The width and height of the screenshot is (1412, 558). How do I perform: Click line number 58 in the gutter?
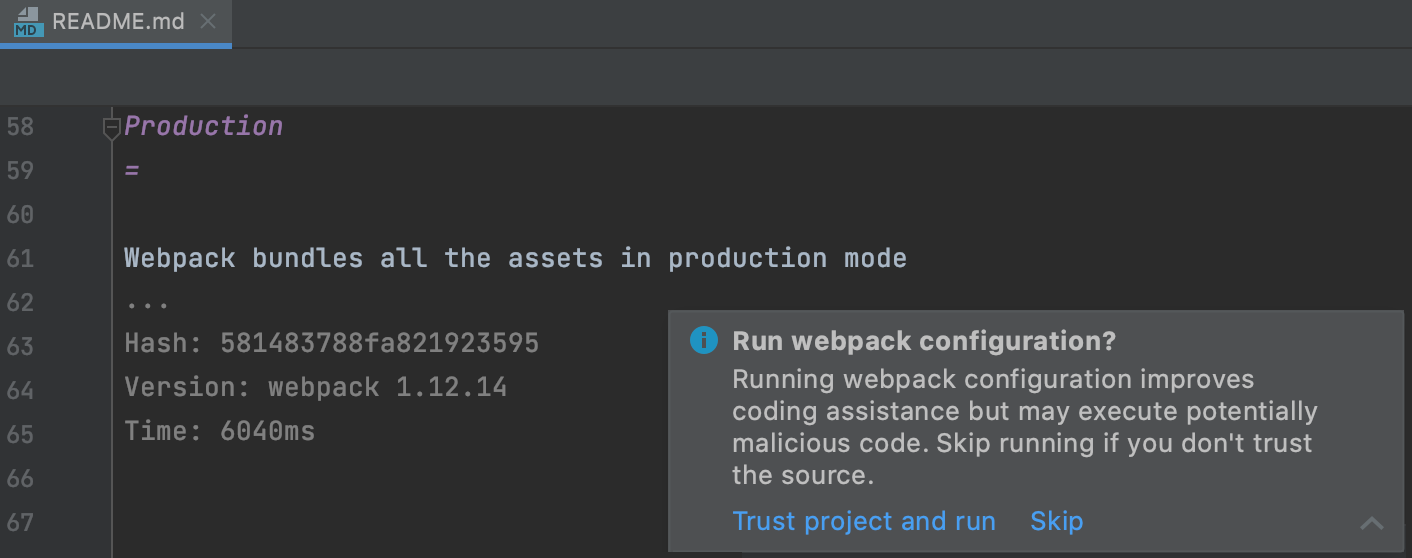pyautogui.click(x=20, y=127)
